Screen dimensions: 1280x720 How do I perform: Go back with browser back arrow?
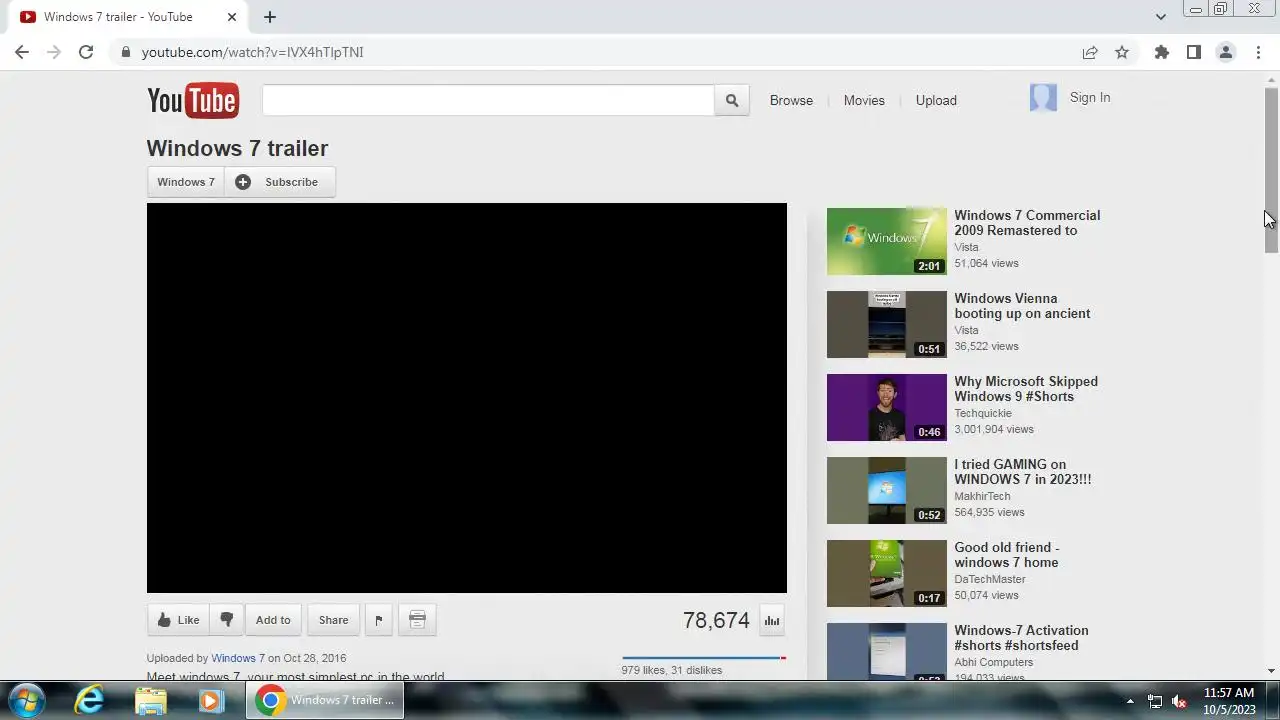pos(22,52)
